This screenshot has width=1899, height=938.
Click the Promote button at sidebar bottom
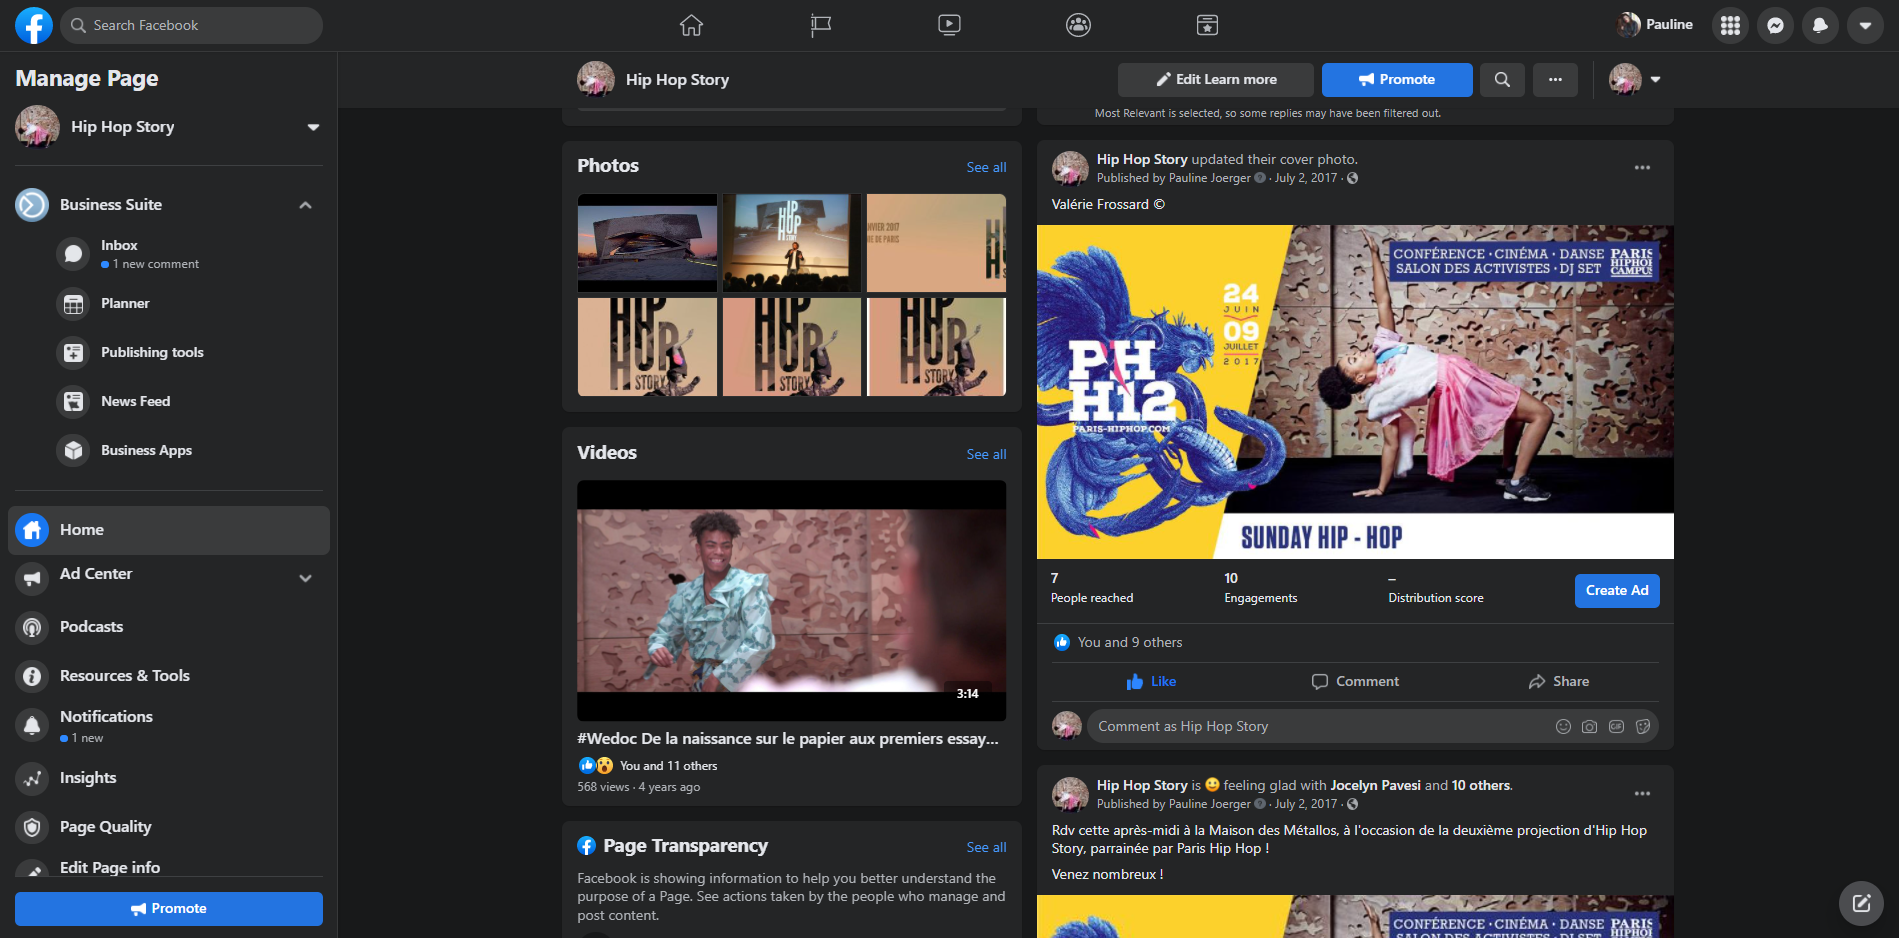168,909
